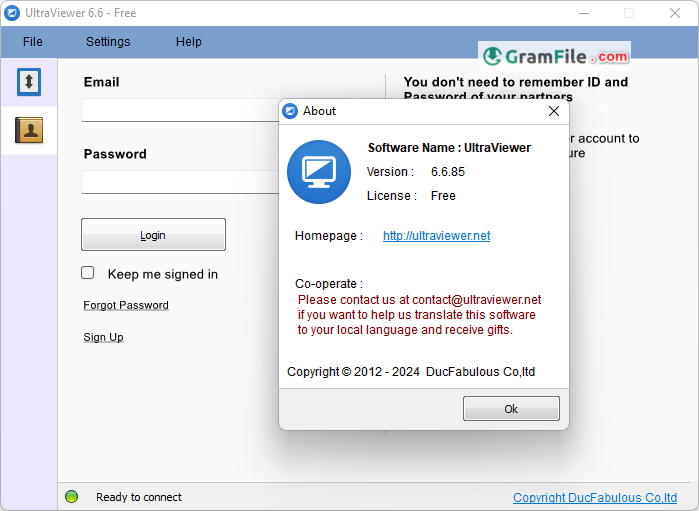This screenshot has width=699, height=511.
Task: Click the Ready to connect status text
Action: pos(139,497)
